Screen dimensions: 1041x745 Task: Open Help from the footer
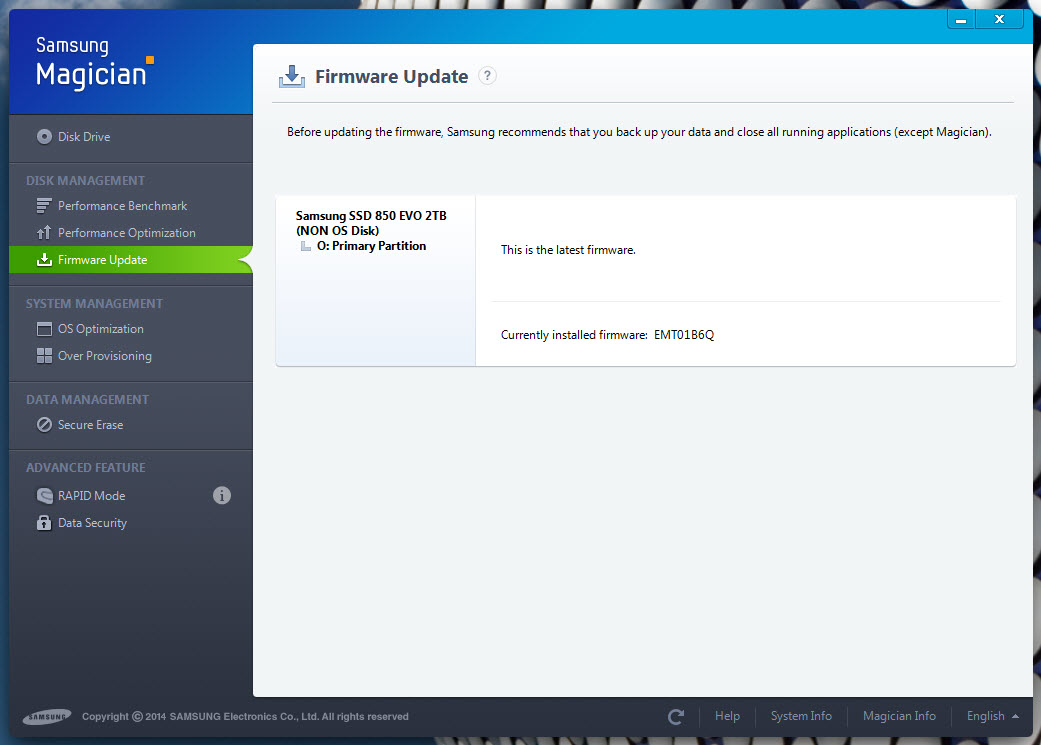728,716
